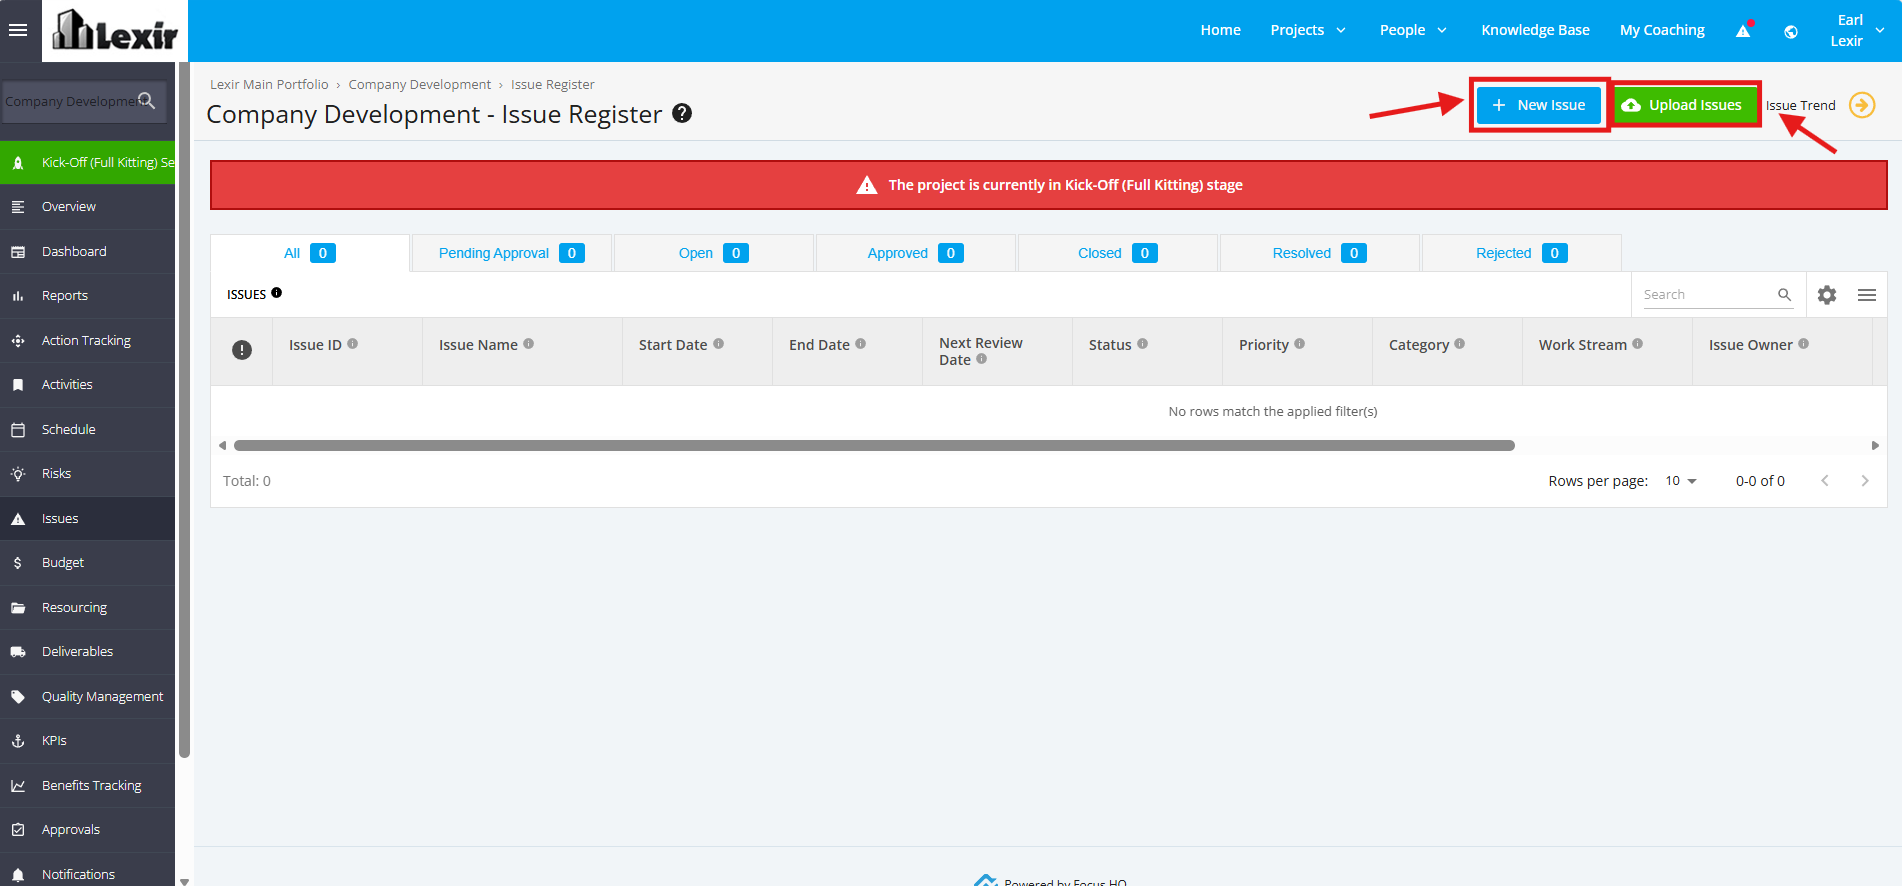
Task: Click Company Development breadcrumb link
Action: [x=420, y=84]
